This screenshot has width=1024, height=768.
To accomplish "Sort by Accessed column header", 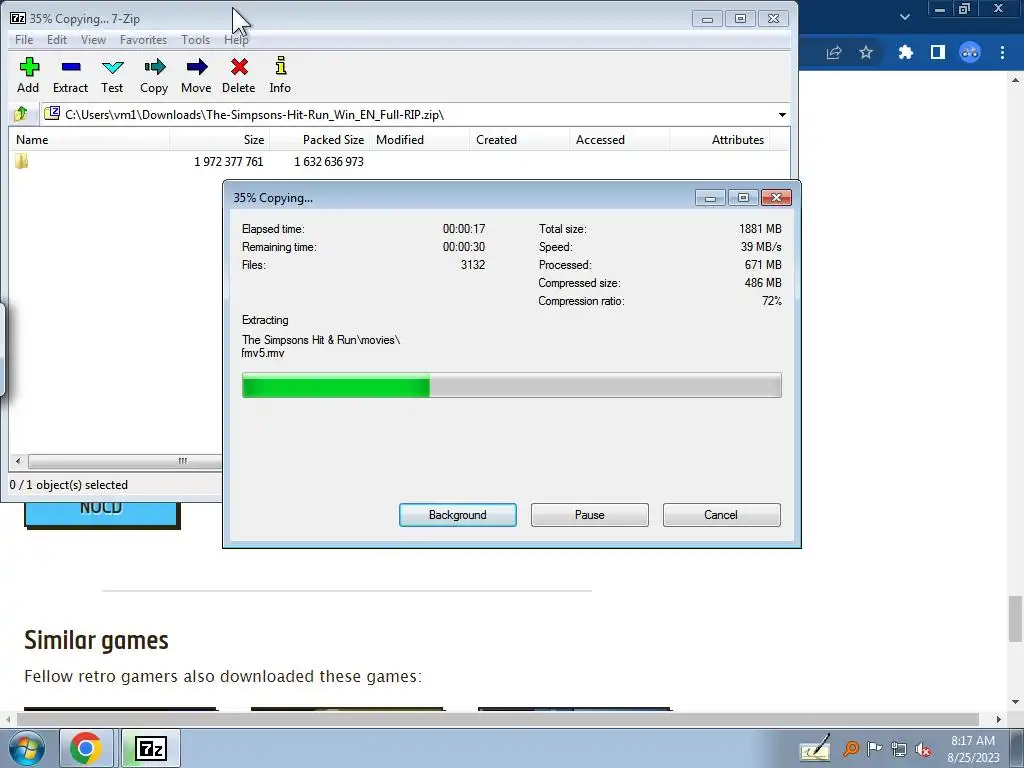I will pyautogui.click(x=619, y=140).
